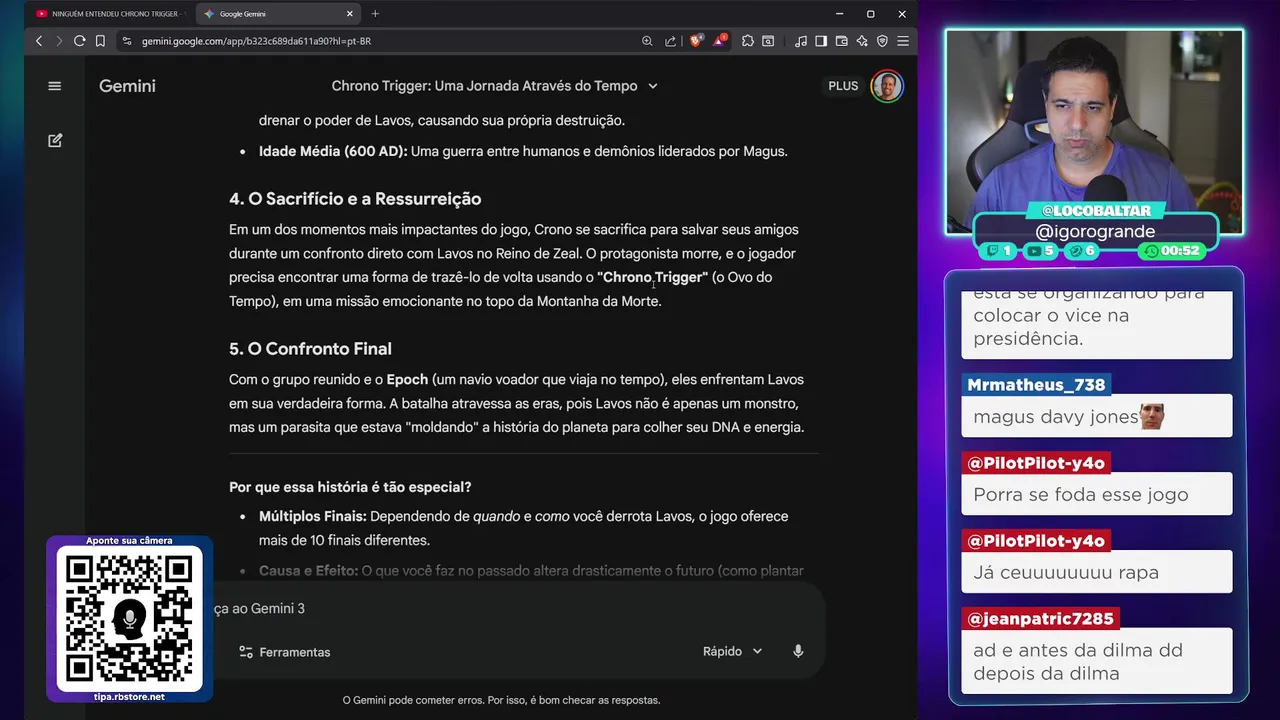Screen dimensions: 1280x720
Task: Bookmark this page in the address bar
Action: [101, 41]
